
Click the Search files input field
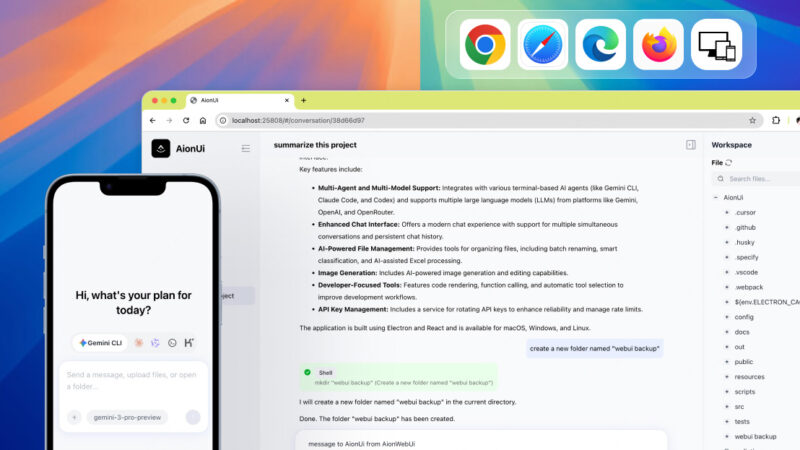coord(762,179)
